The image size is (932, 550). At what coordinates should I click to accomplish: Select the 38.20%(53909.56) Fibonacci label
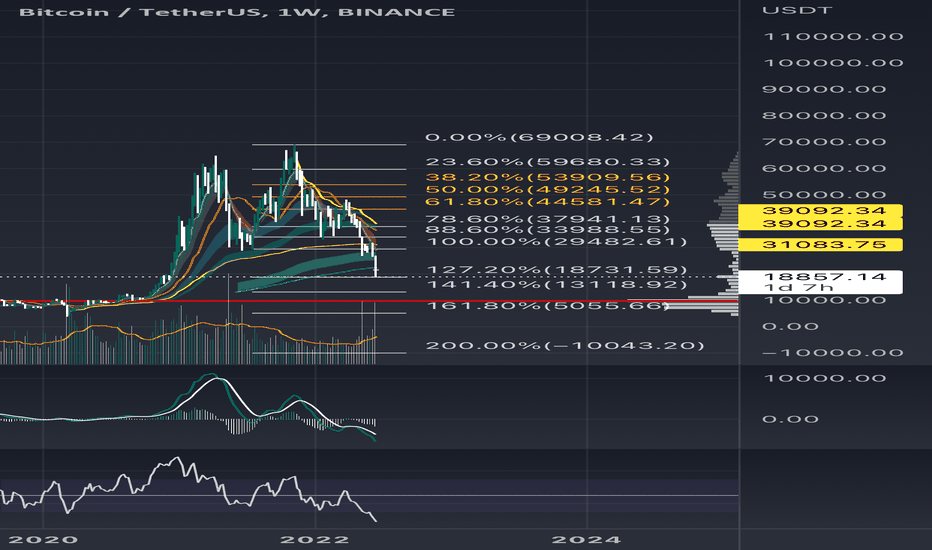[547, 177]
